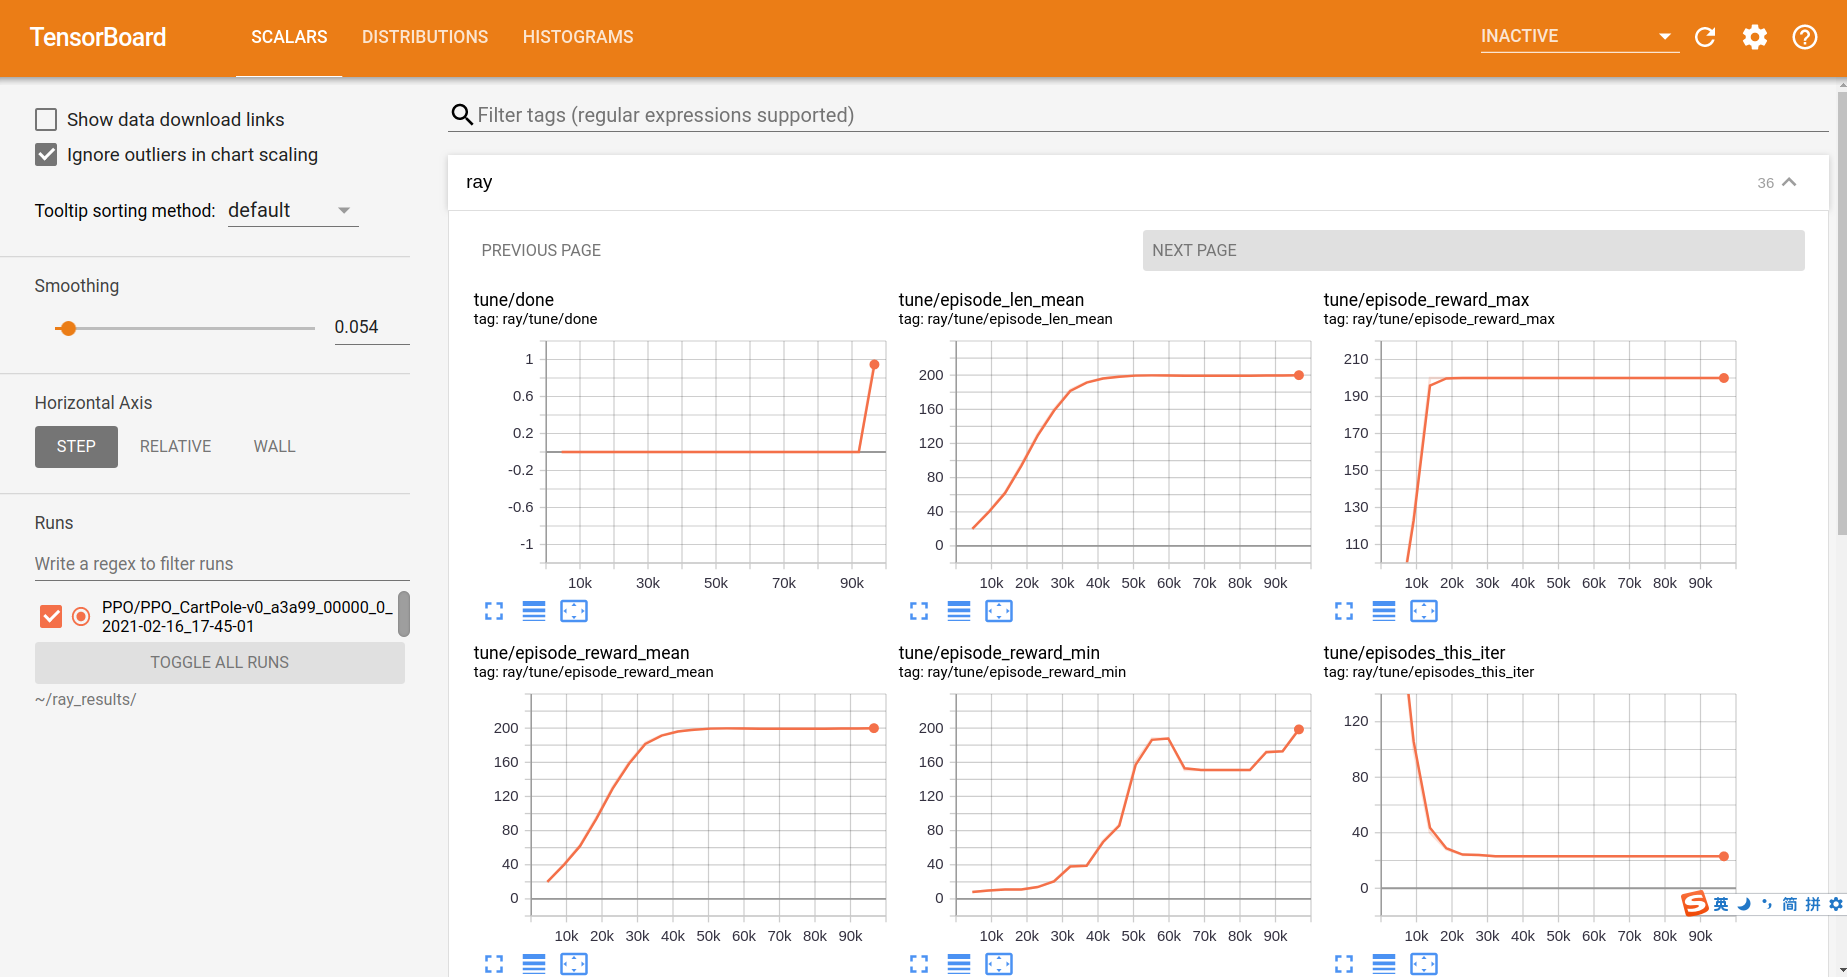1847x977 pixels.
Task: Expand tune/episode_len_mean chart to full size
Action: pos(919,611)
